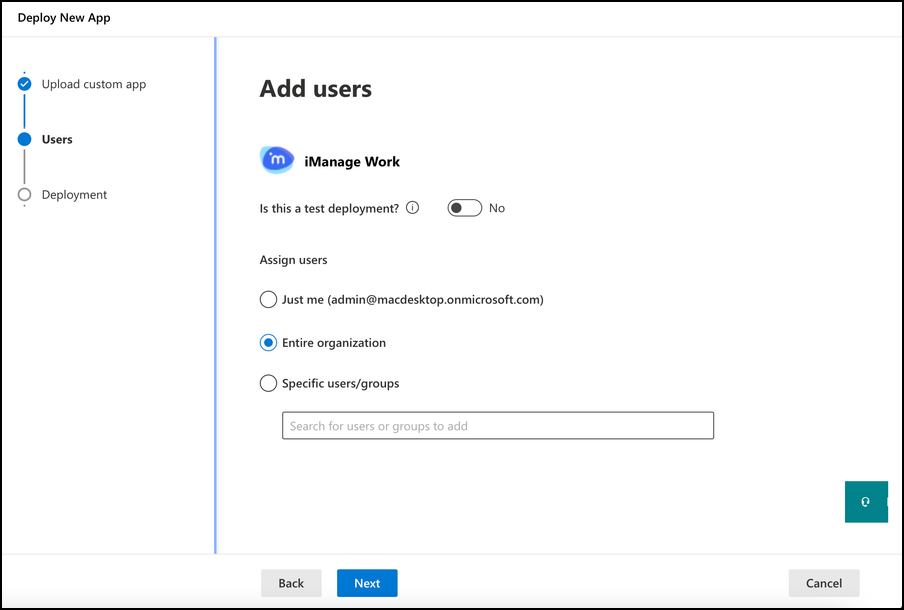Viewport: 904px width, 610px height.
Task: Select the Users step label in sidebar
Action: [x=57, y=140]
